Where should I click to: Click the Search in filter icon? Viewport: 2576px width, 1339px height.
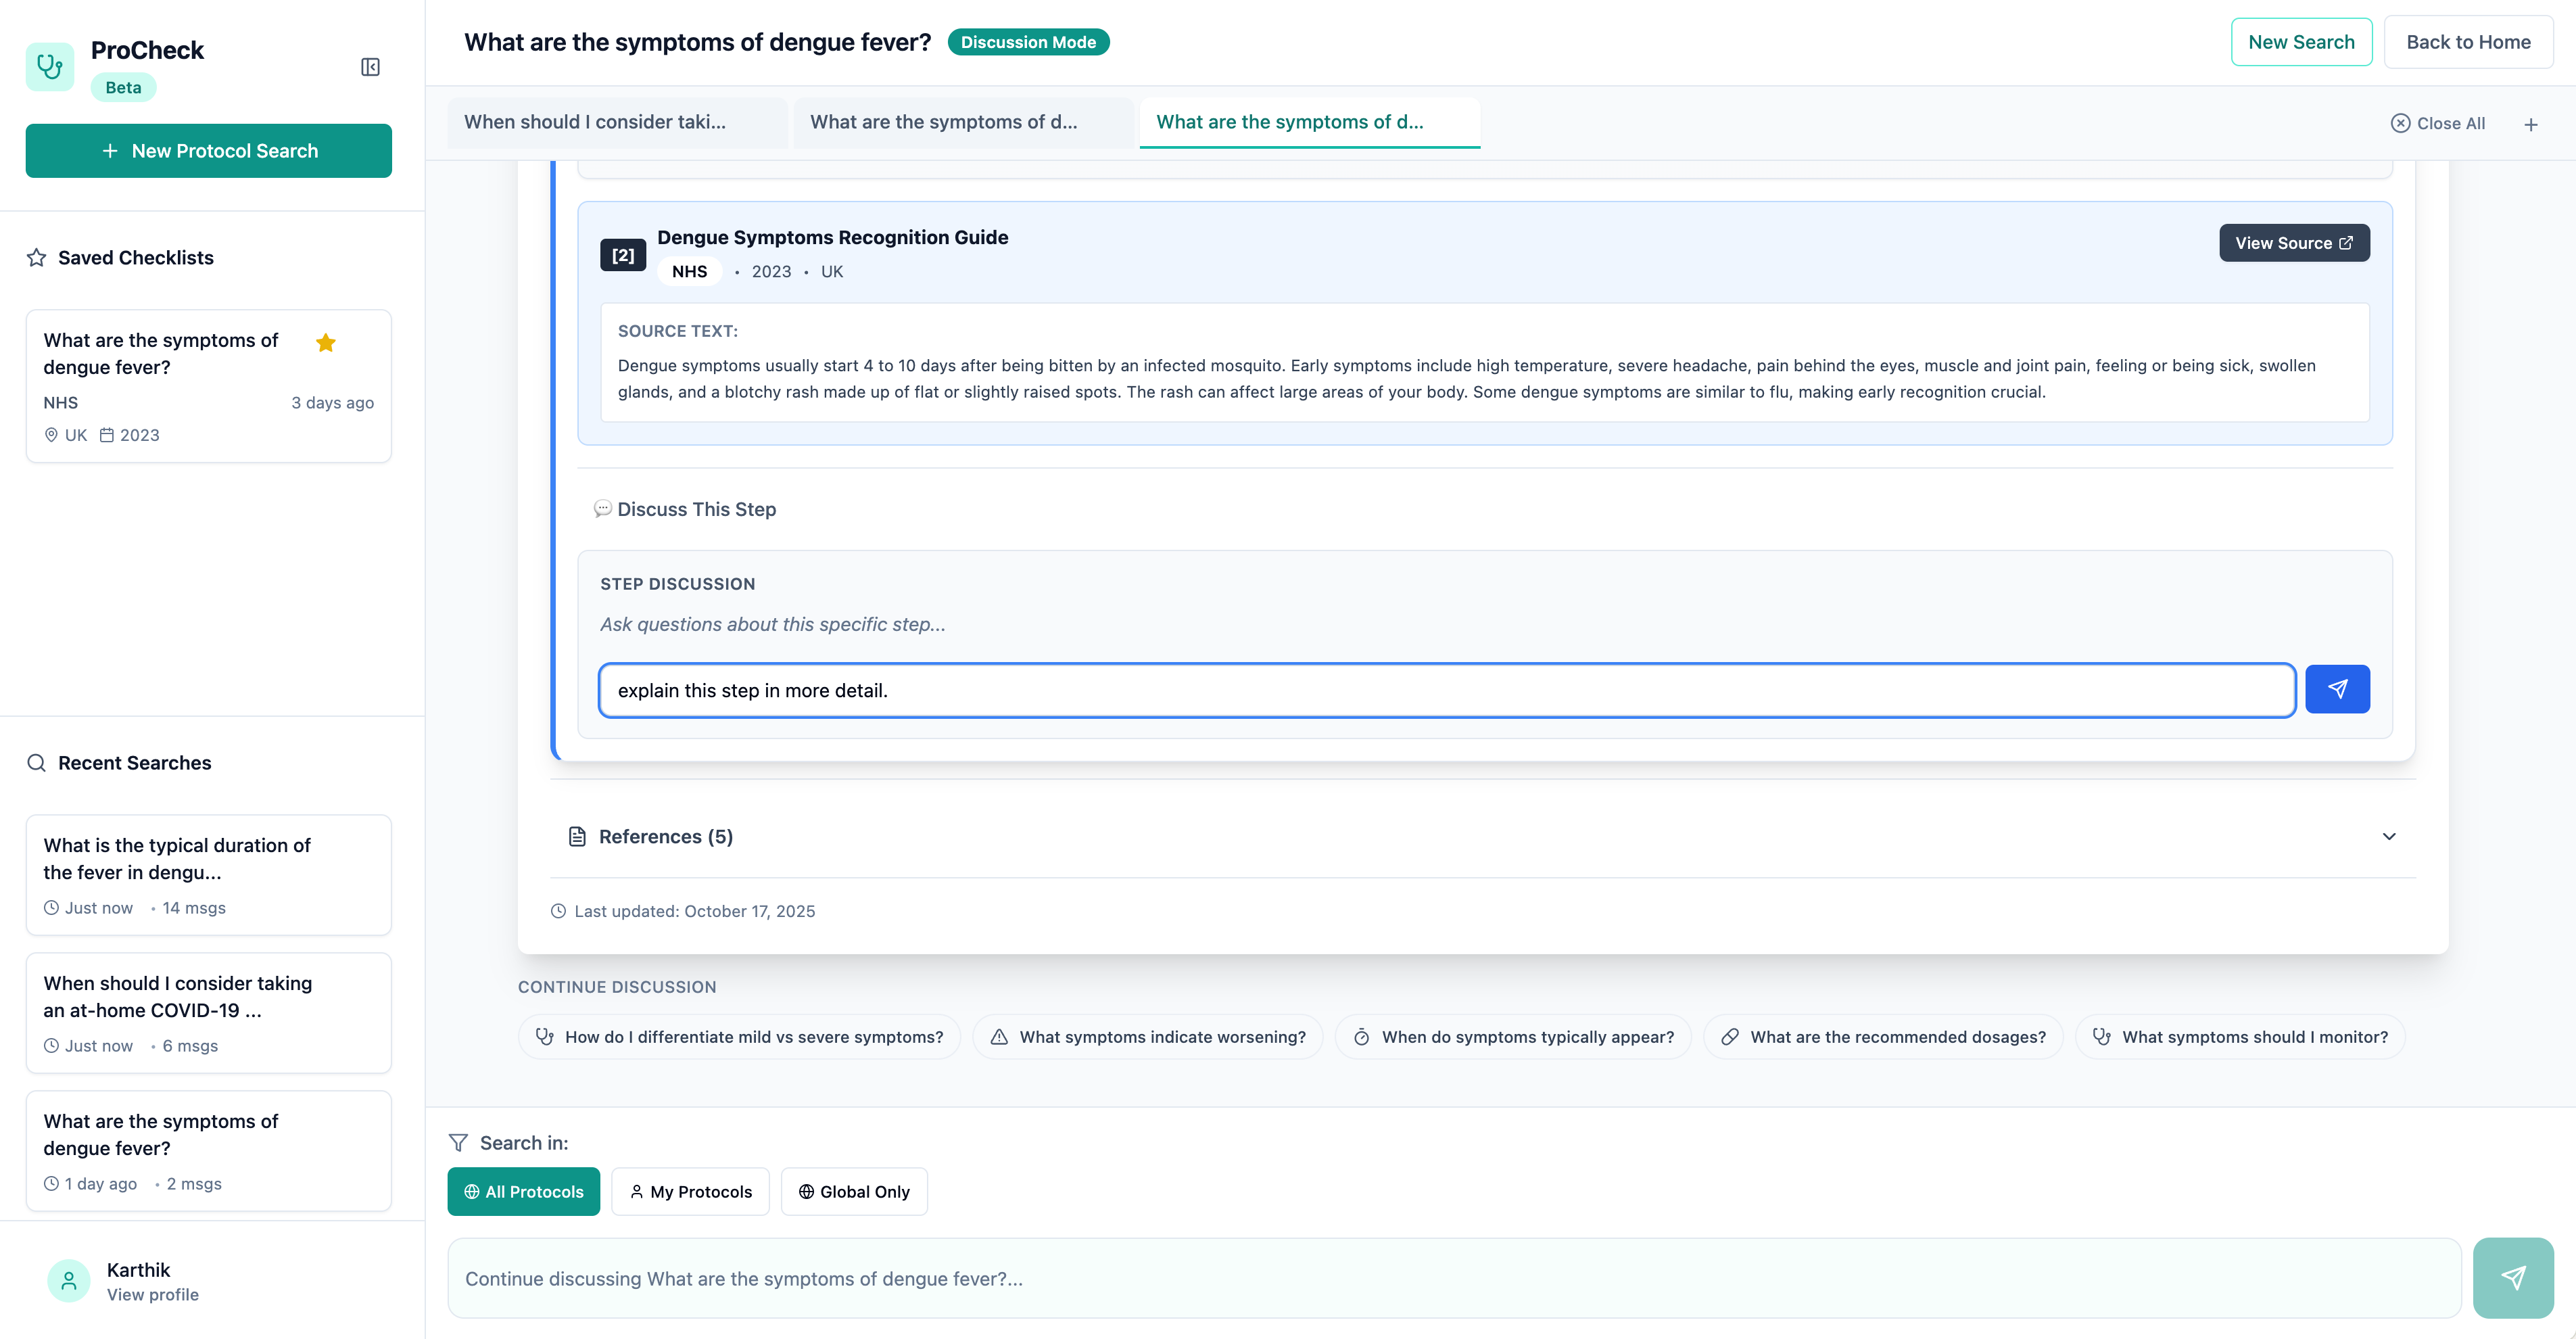(x=458, y=1142)
